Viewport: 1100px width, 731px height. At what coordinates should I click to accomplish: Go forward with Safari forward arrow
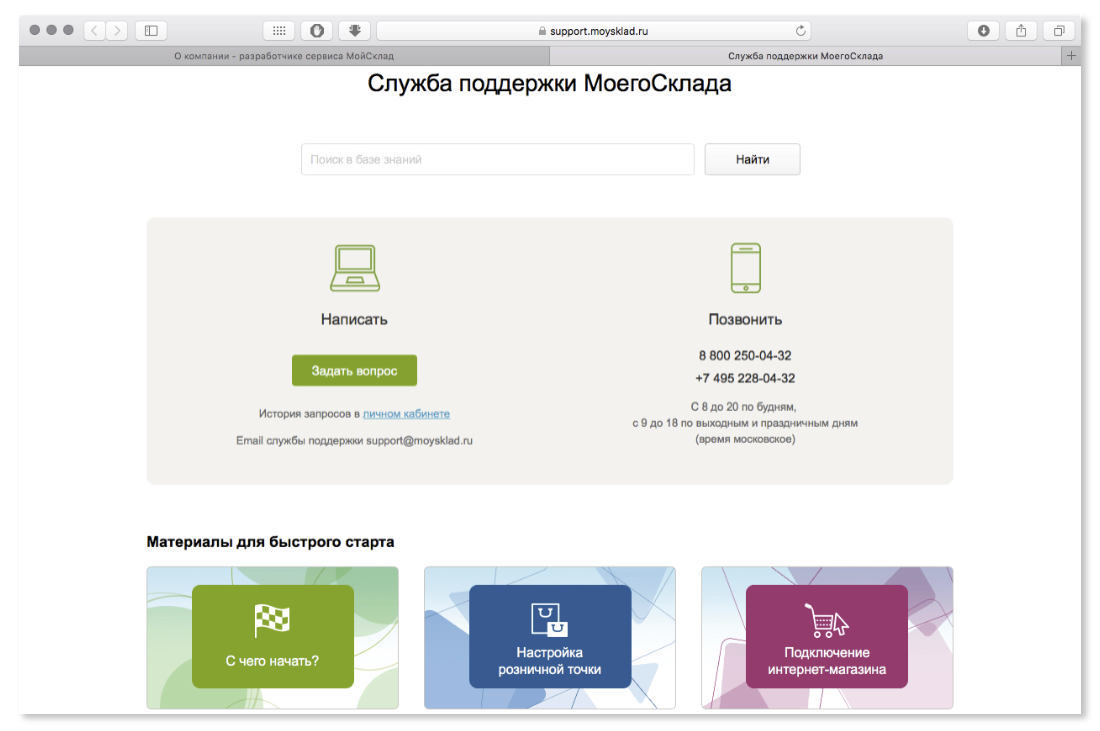(117, 30)
